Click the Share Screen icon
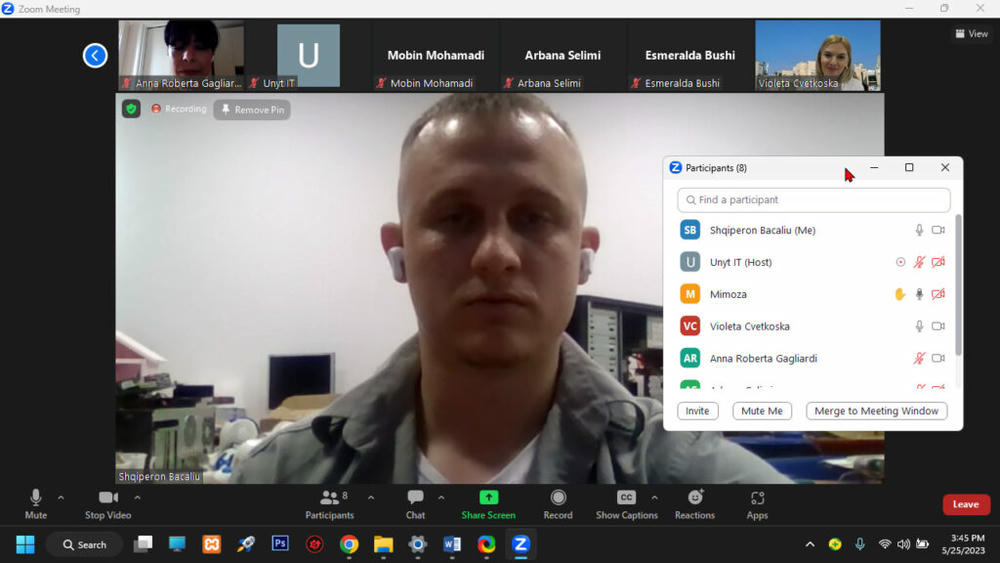The width and height of the screenshot is (1000, 563). coord(488,498)
